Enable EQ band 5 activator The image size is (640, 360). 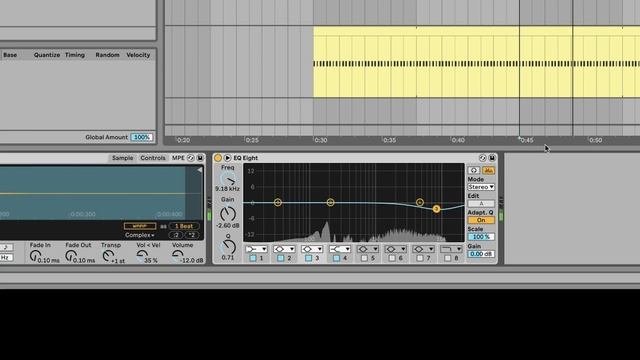364,258
